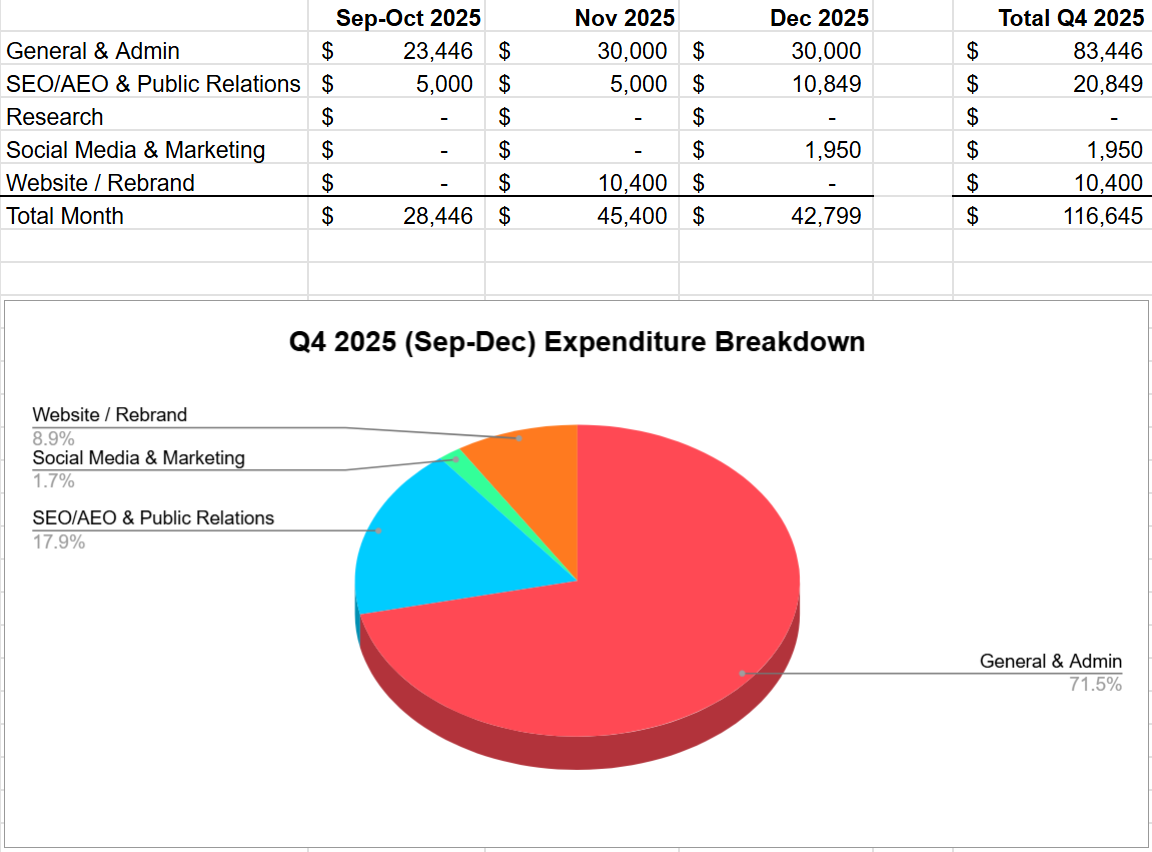Select the SEO/AEO & Public Relations row label

point(154,84)
